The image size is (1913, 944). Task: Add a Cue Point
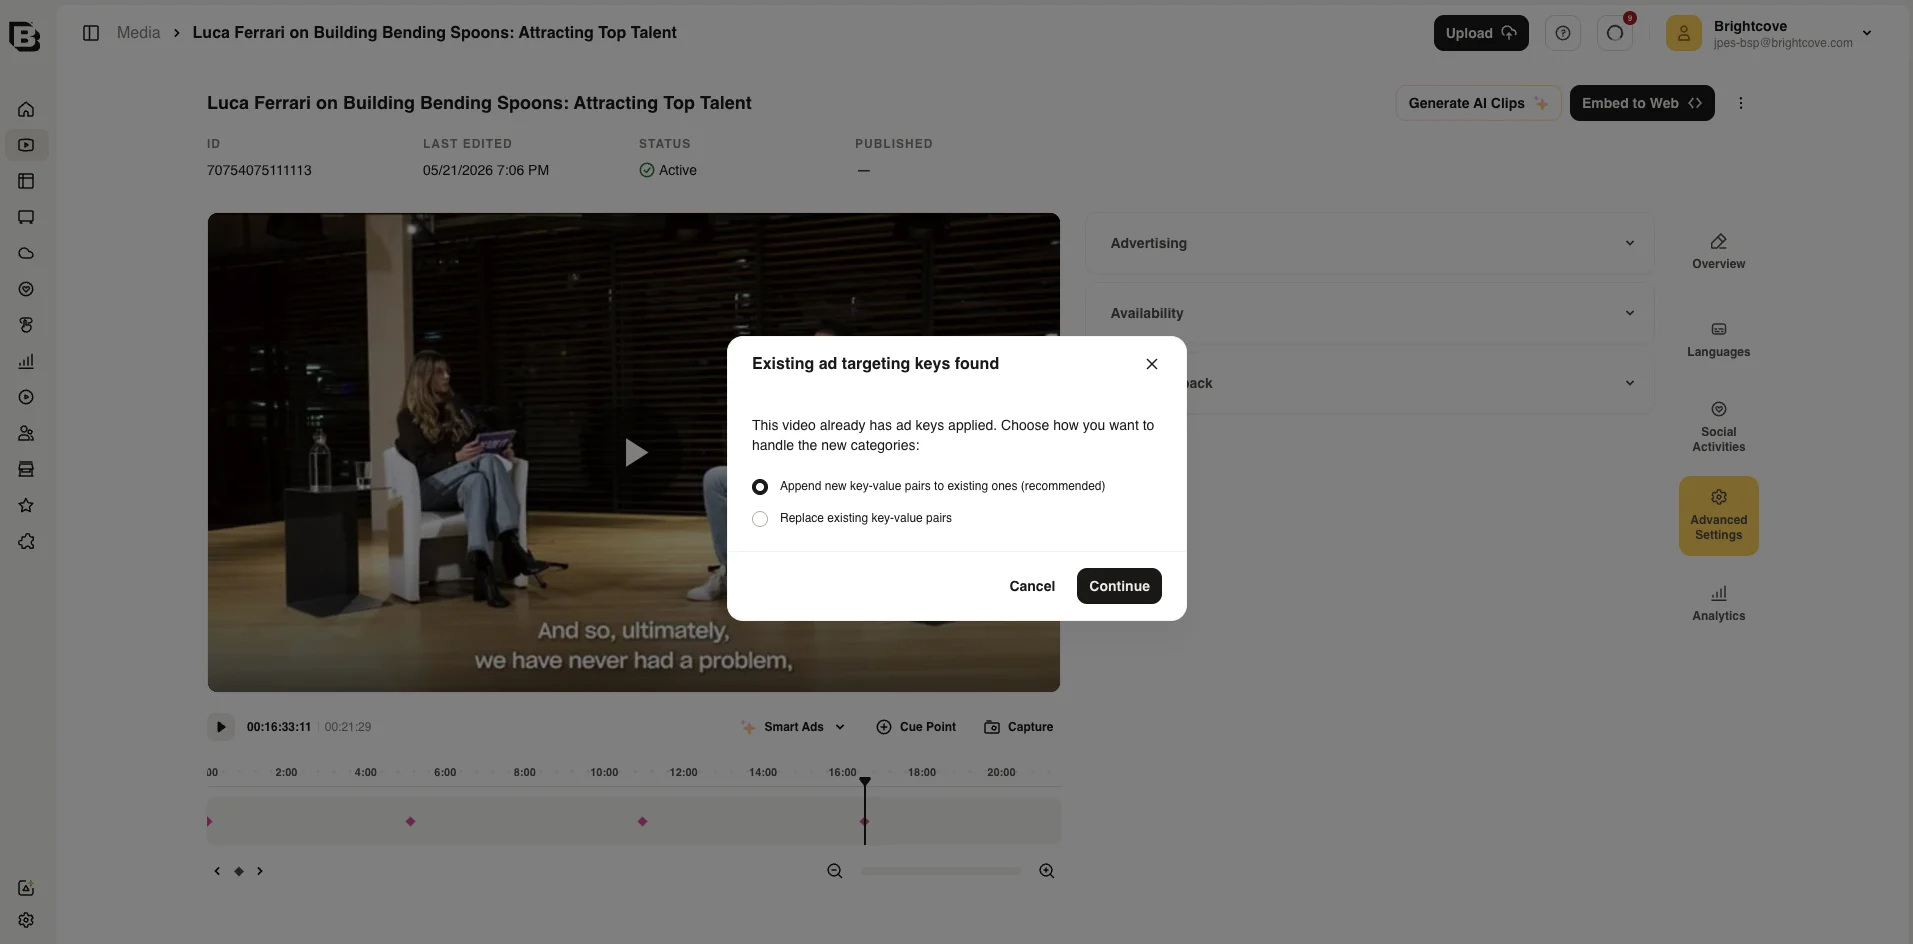[915, 727]
